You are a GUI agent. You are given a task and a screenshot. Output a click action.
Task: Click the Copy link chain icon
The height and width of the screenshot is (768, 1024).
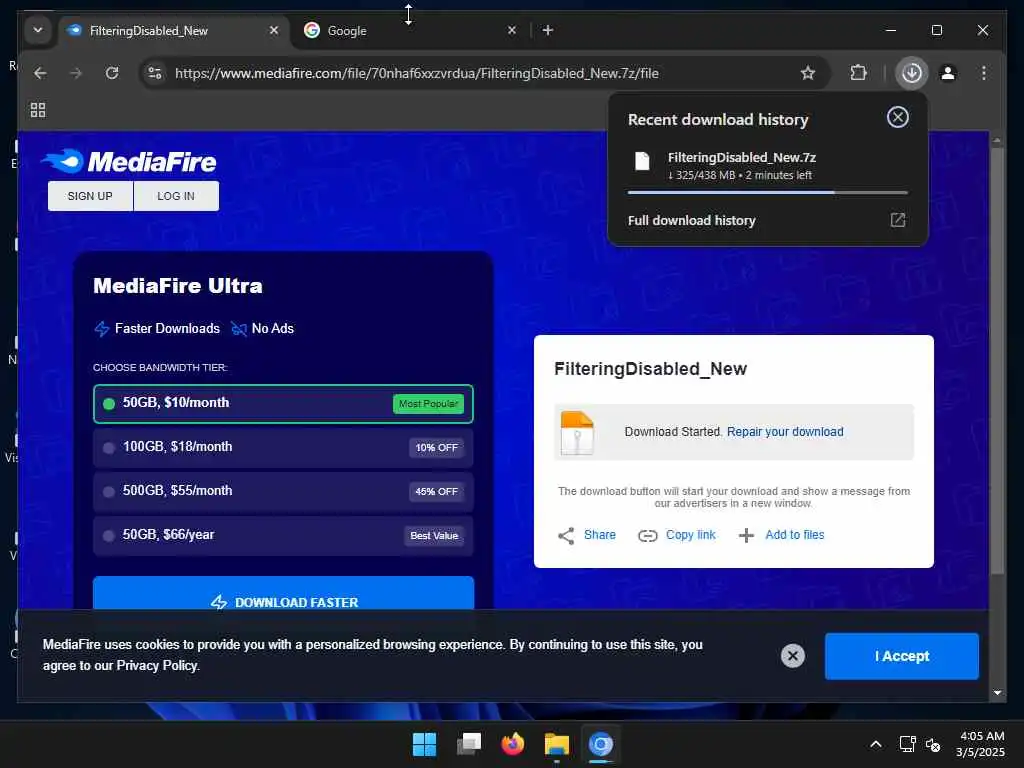(647, 536)
